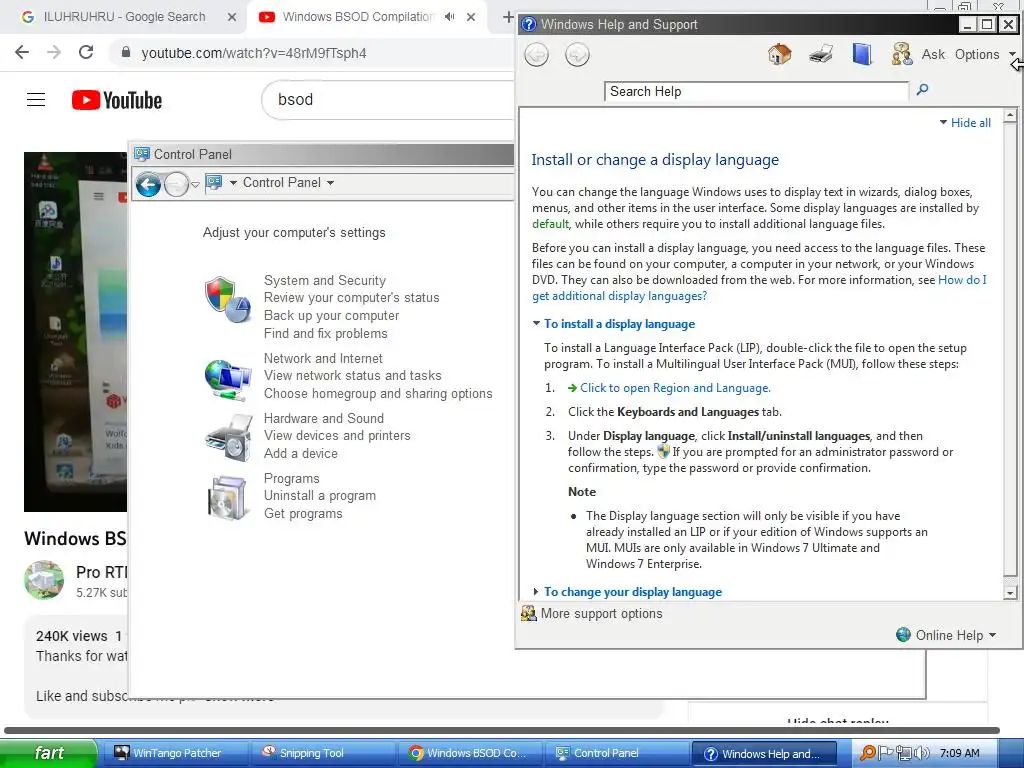The width and height of the screenshot is (1024, 768).
Task: Select the Windows BSOD Compilation tab
Action: (x=357, y=17)
